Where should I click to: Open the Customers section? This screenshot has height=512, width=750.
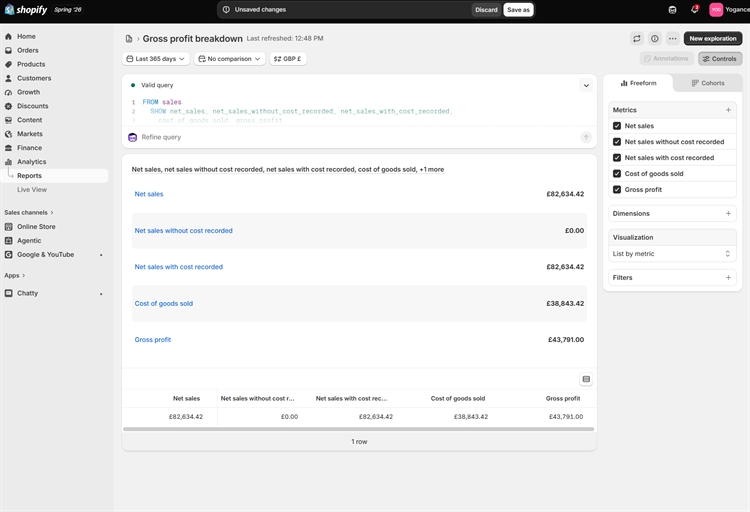tap(34, 78)
